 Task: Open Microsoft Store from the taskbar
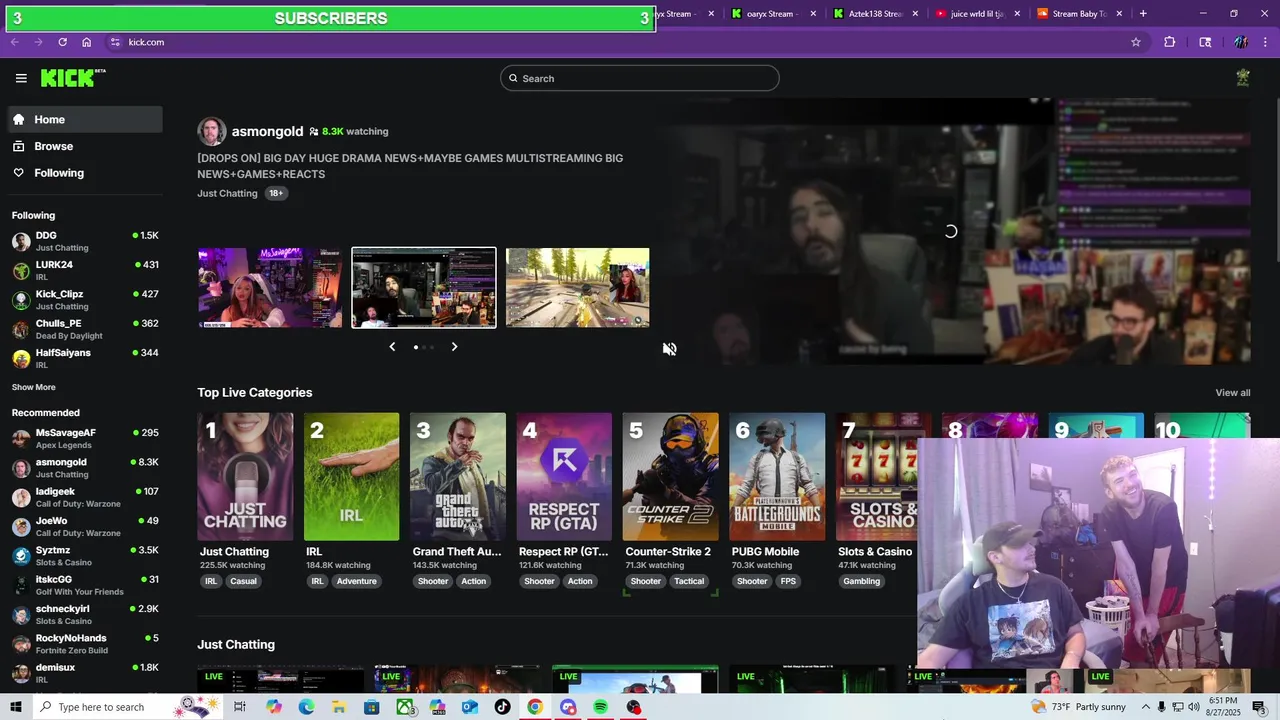(372, 707)
